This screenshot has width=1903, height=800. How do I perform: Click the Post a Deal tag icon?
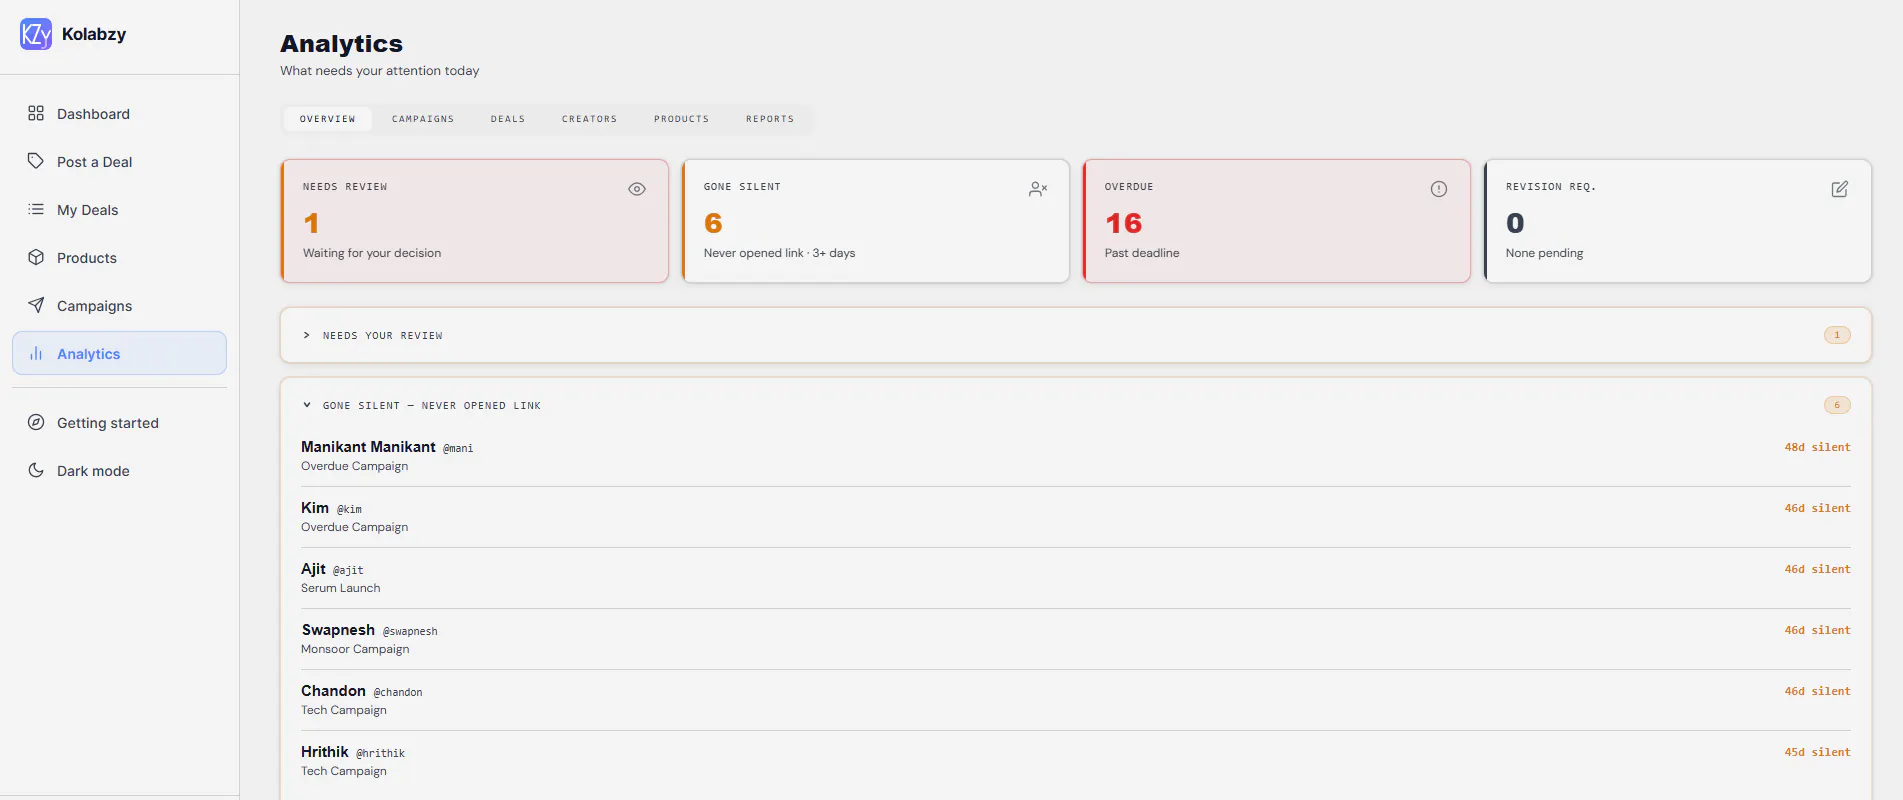[x=36, y=161]
